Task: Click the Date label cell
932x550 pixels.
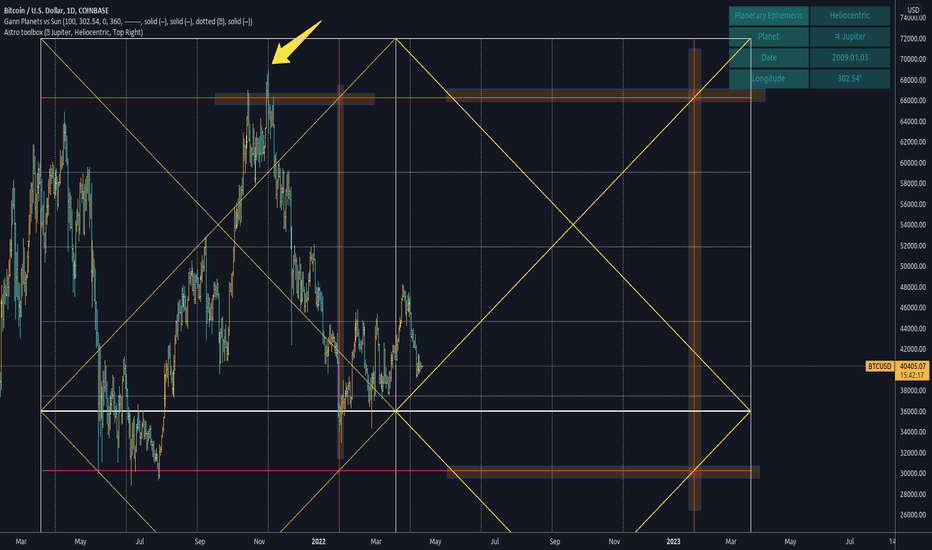Action: pyautogui.click(x=768, y=58)
